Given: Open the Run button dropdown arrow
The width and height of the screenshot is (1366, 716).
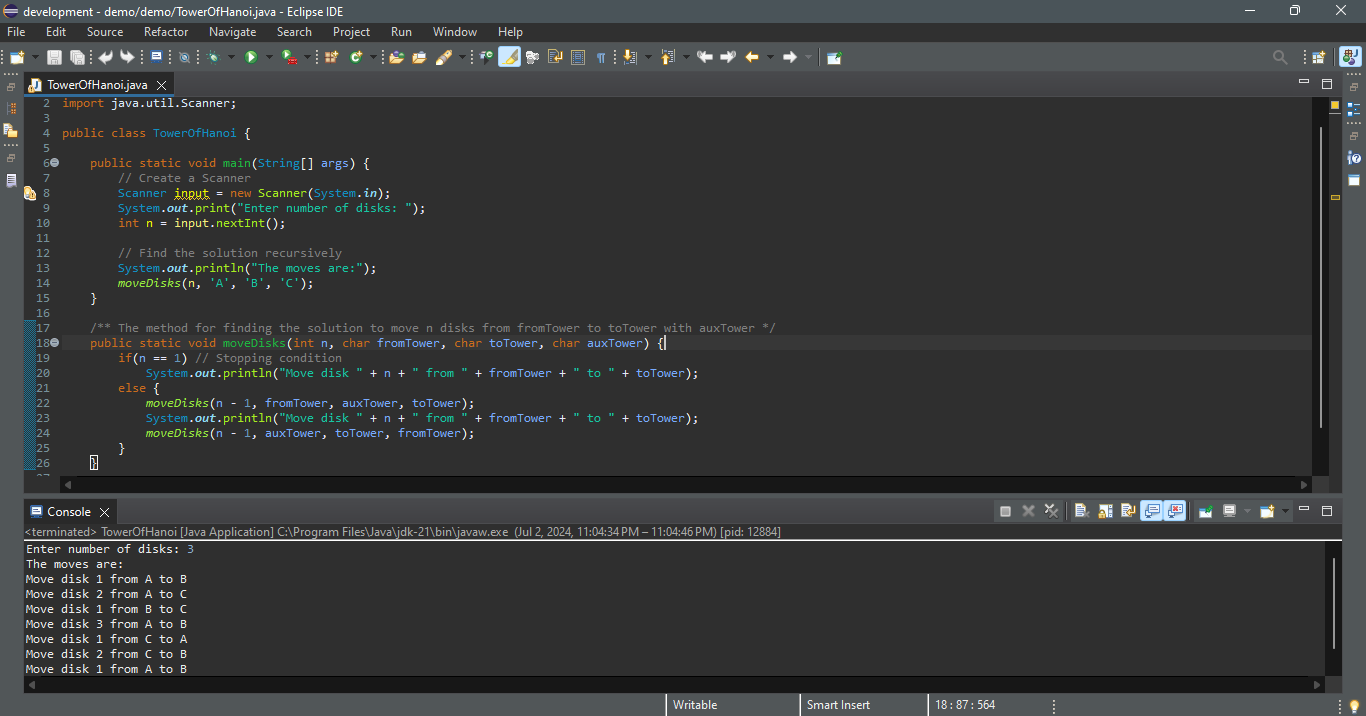Looking at the screenshot, I should 268,57.
